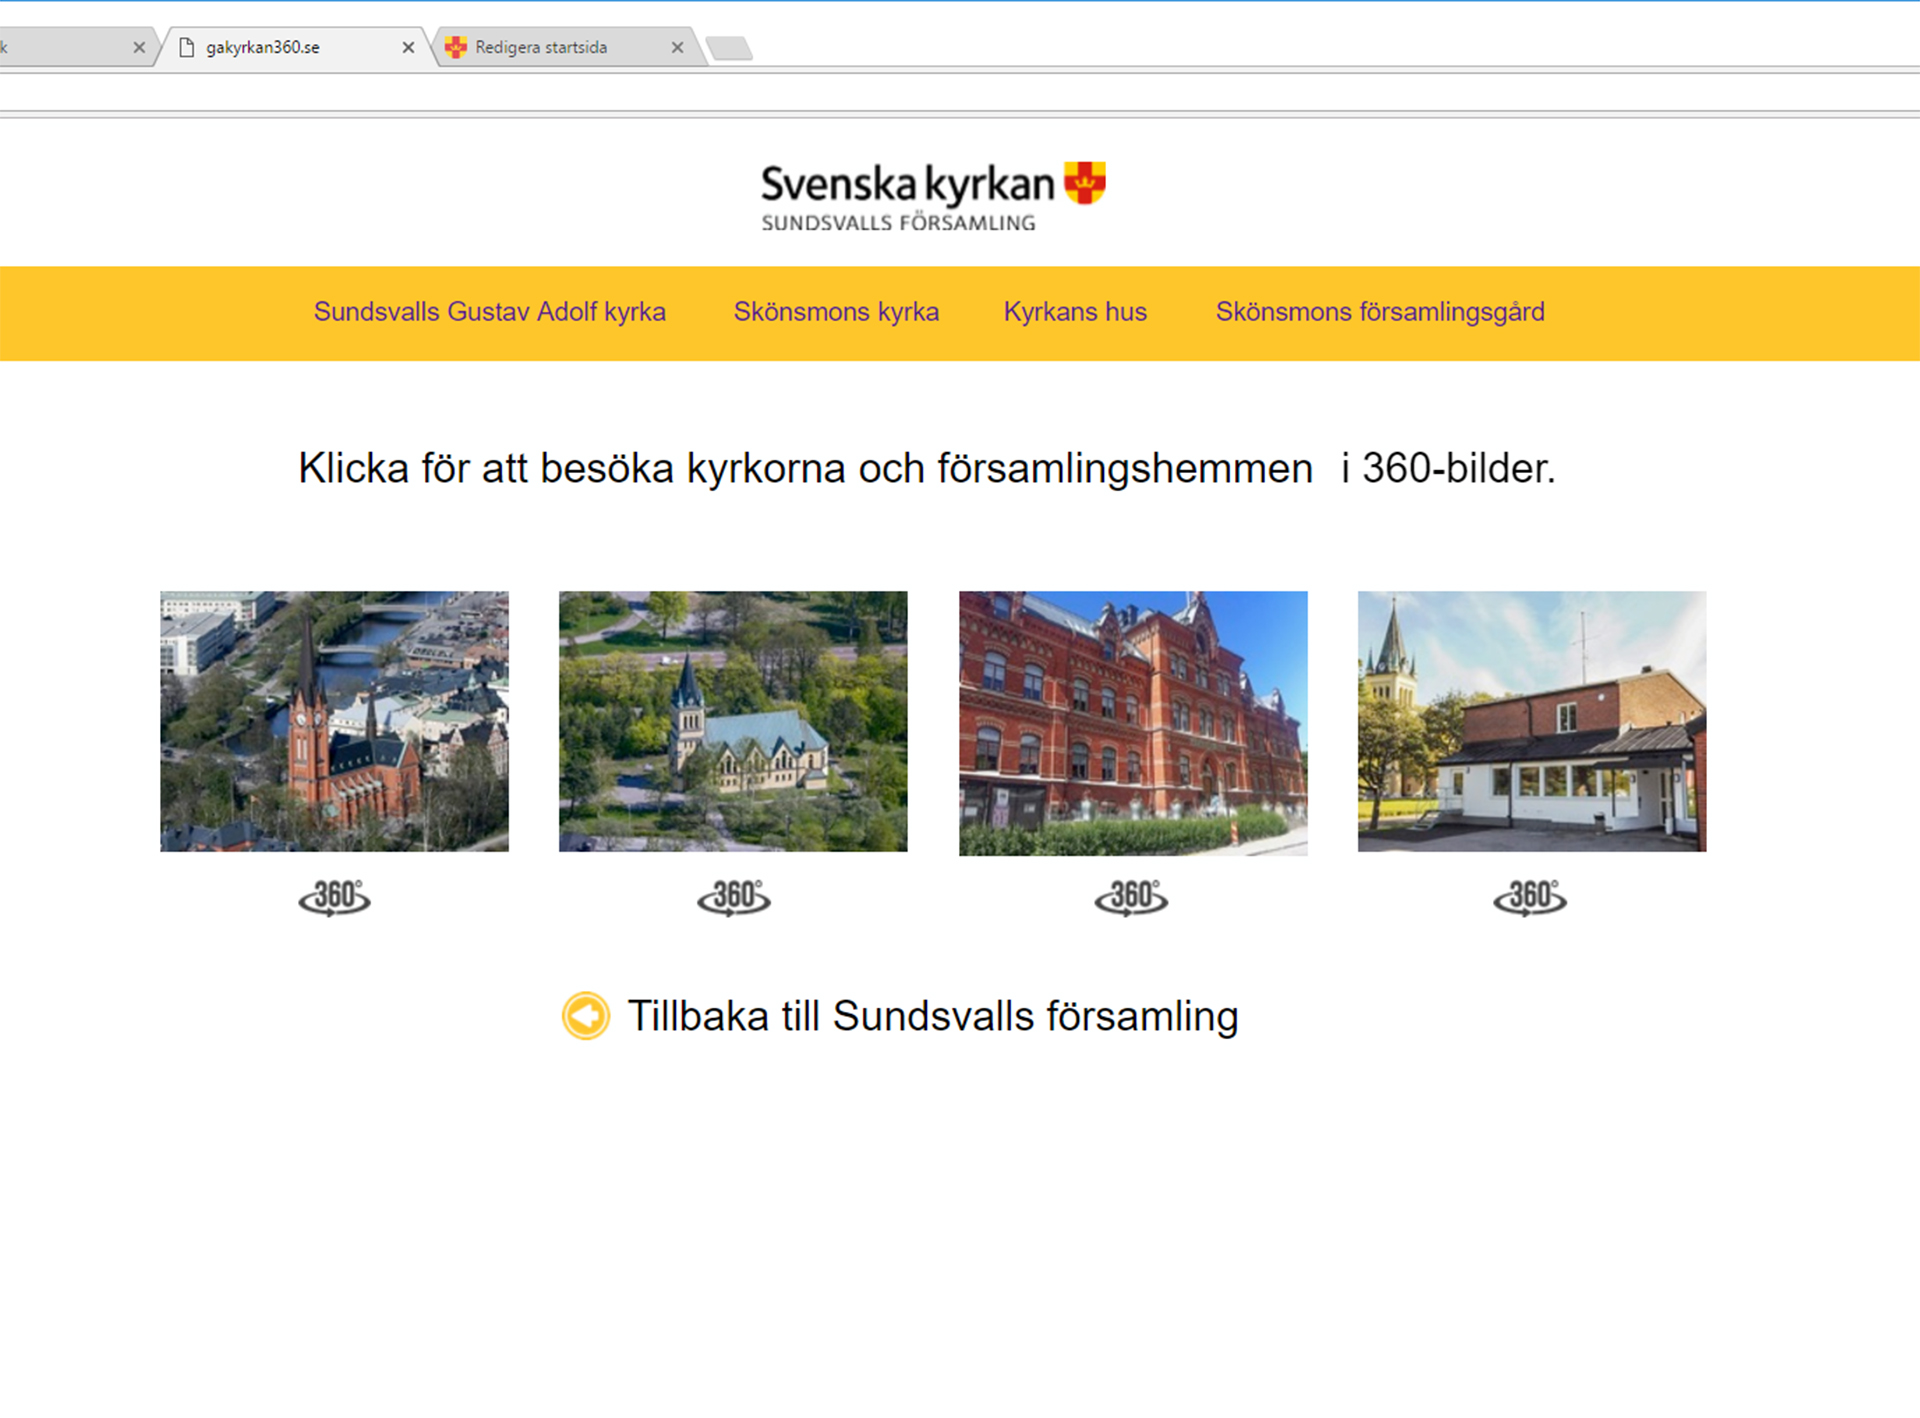
Task: Click 360° icon under Skönsmons kyrka photo
Action: 733,897
